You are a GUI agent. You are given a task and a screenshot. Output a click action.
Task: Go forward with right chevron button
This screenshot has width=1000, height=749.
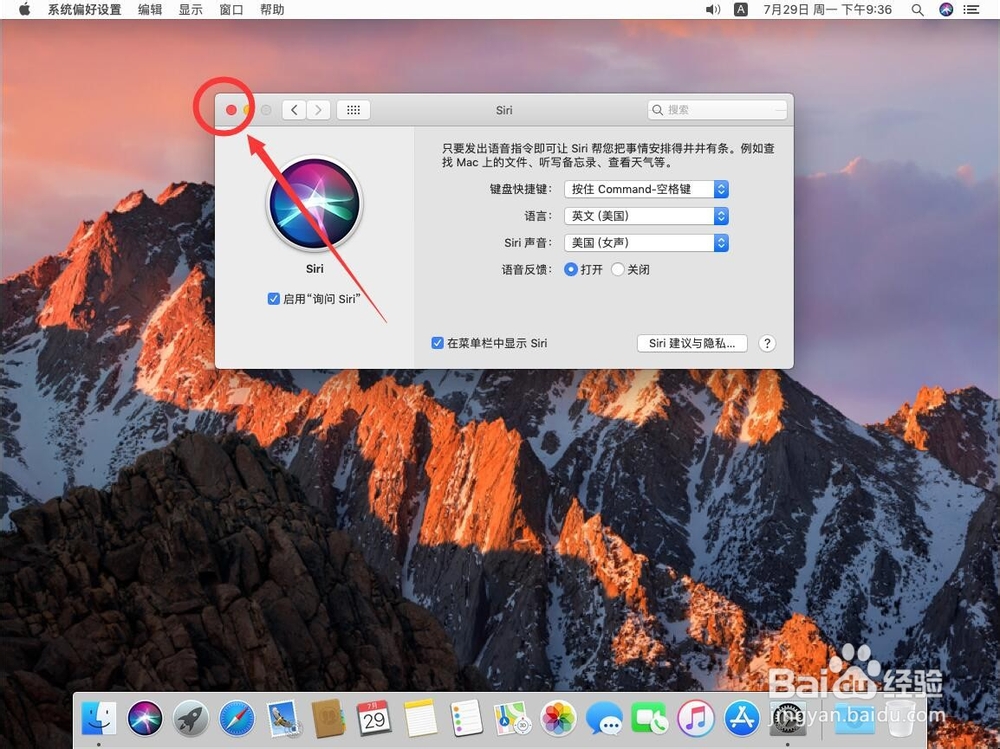pos(318,110)
